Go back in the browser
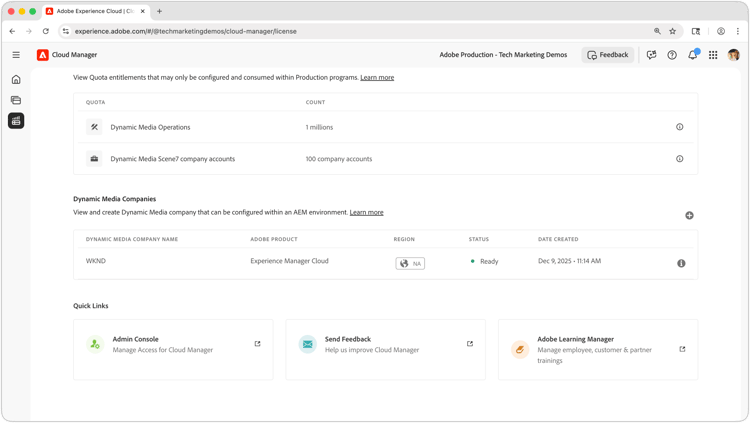The width and height of the screenshot is (750, 423). pyautogui.click(x=12, y=31)
